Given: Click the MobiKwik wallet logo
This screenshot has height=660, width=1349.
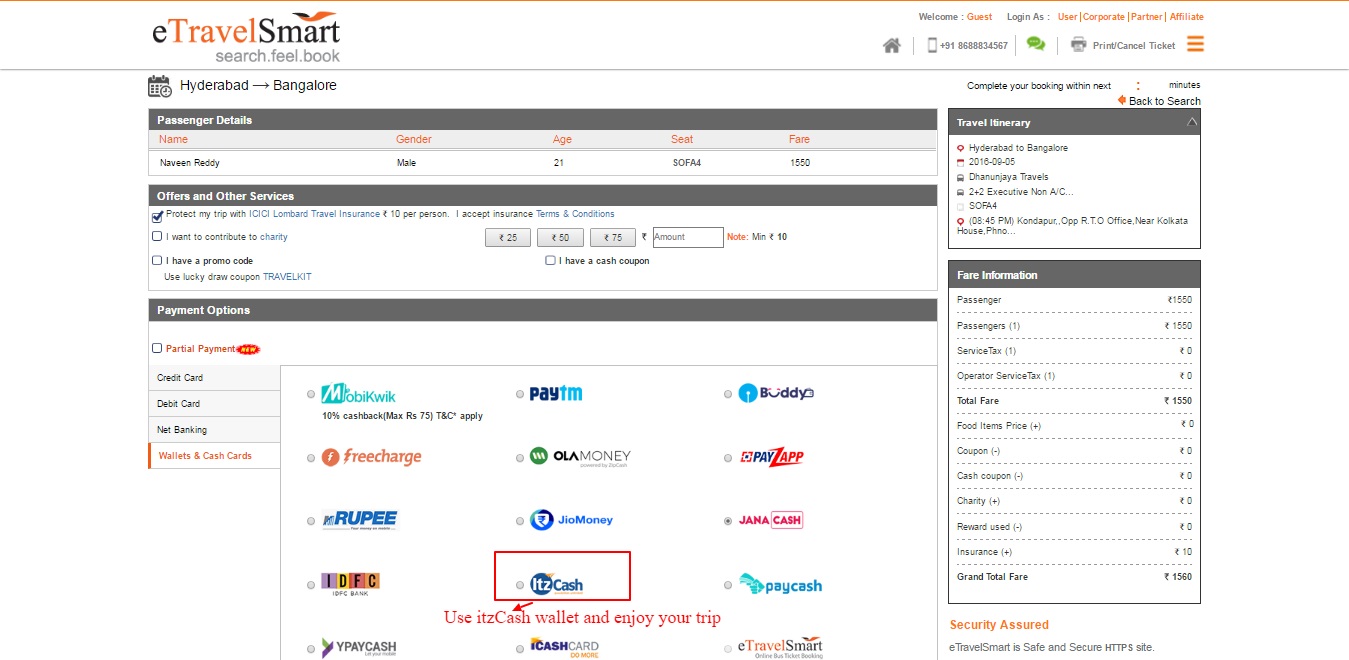Looking at the screenshot, I should click(x=359, y=394).
